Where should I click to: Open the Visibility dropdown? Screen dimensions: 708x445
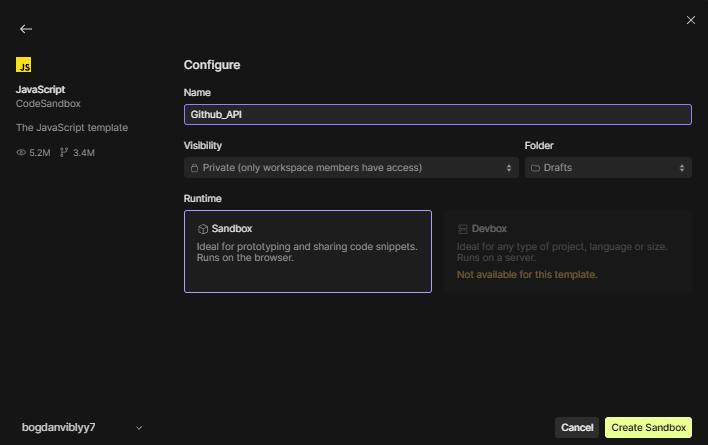coord(349,168)
